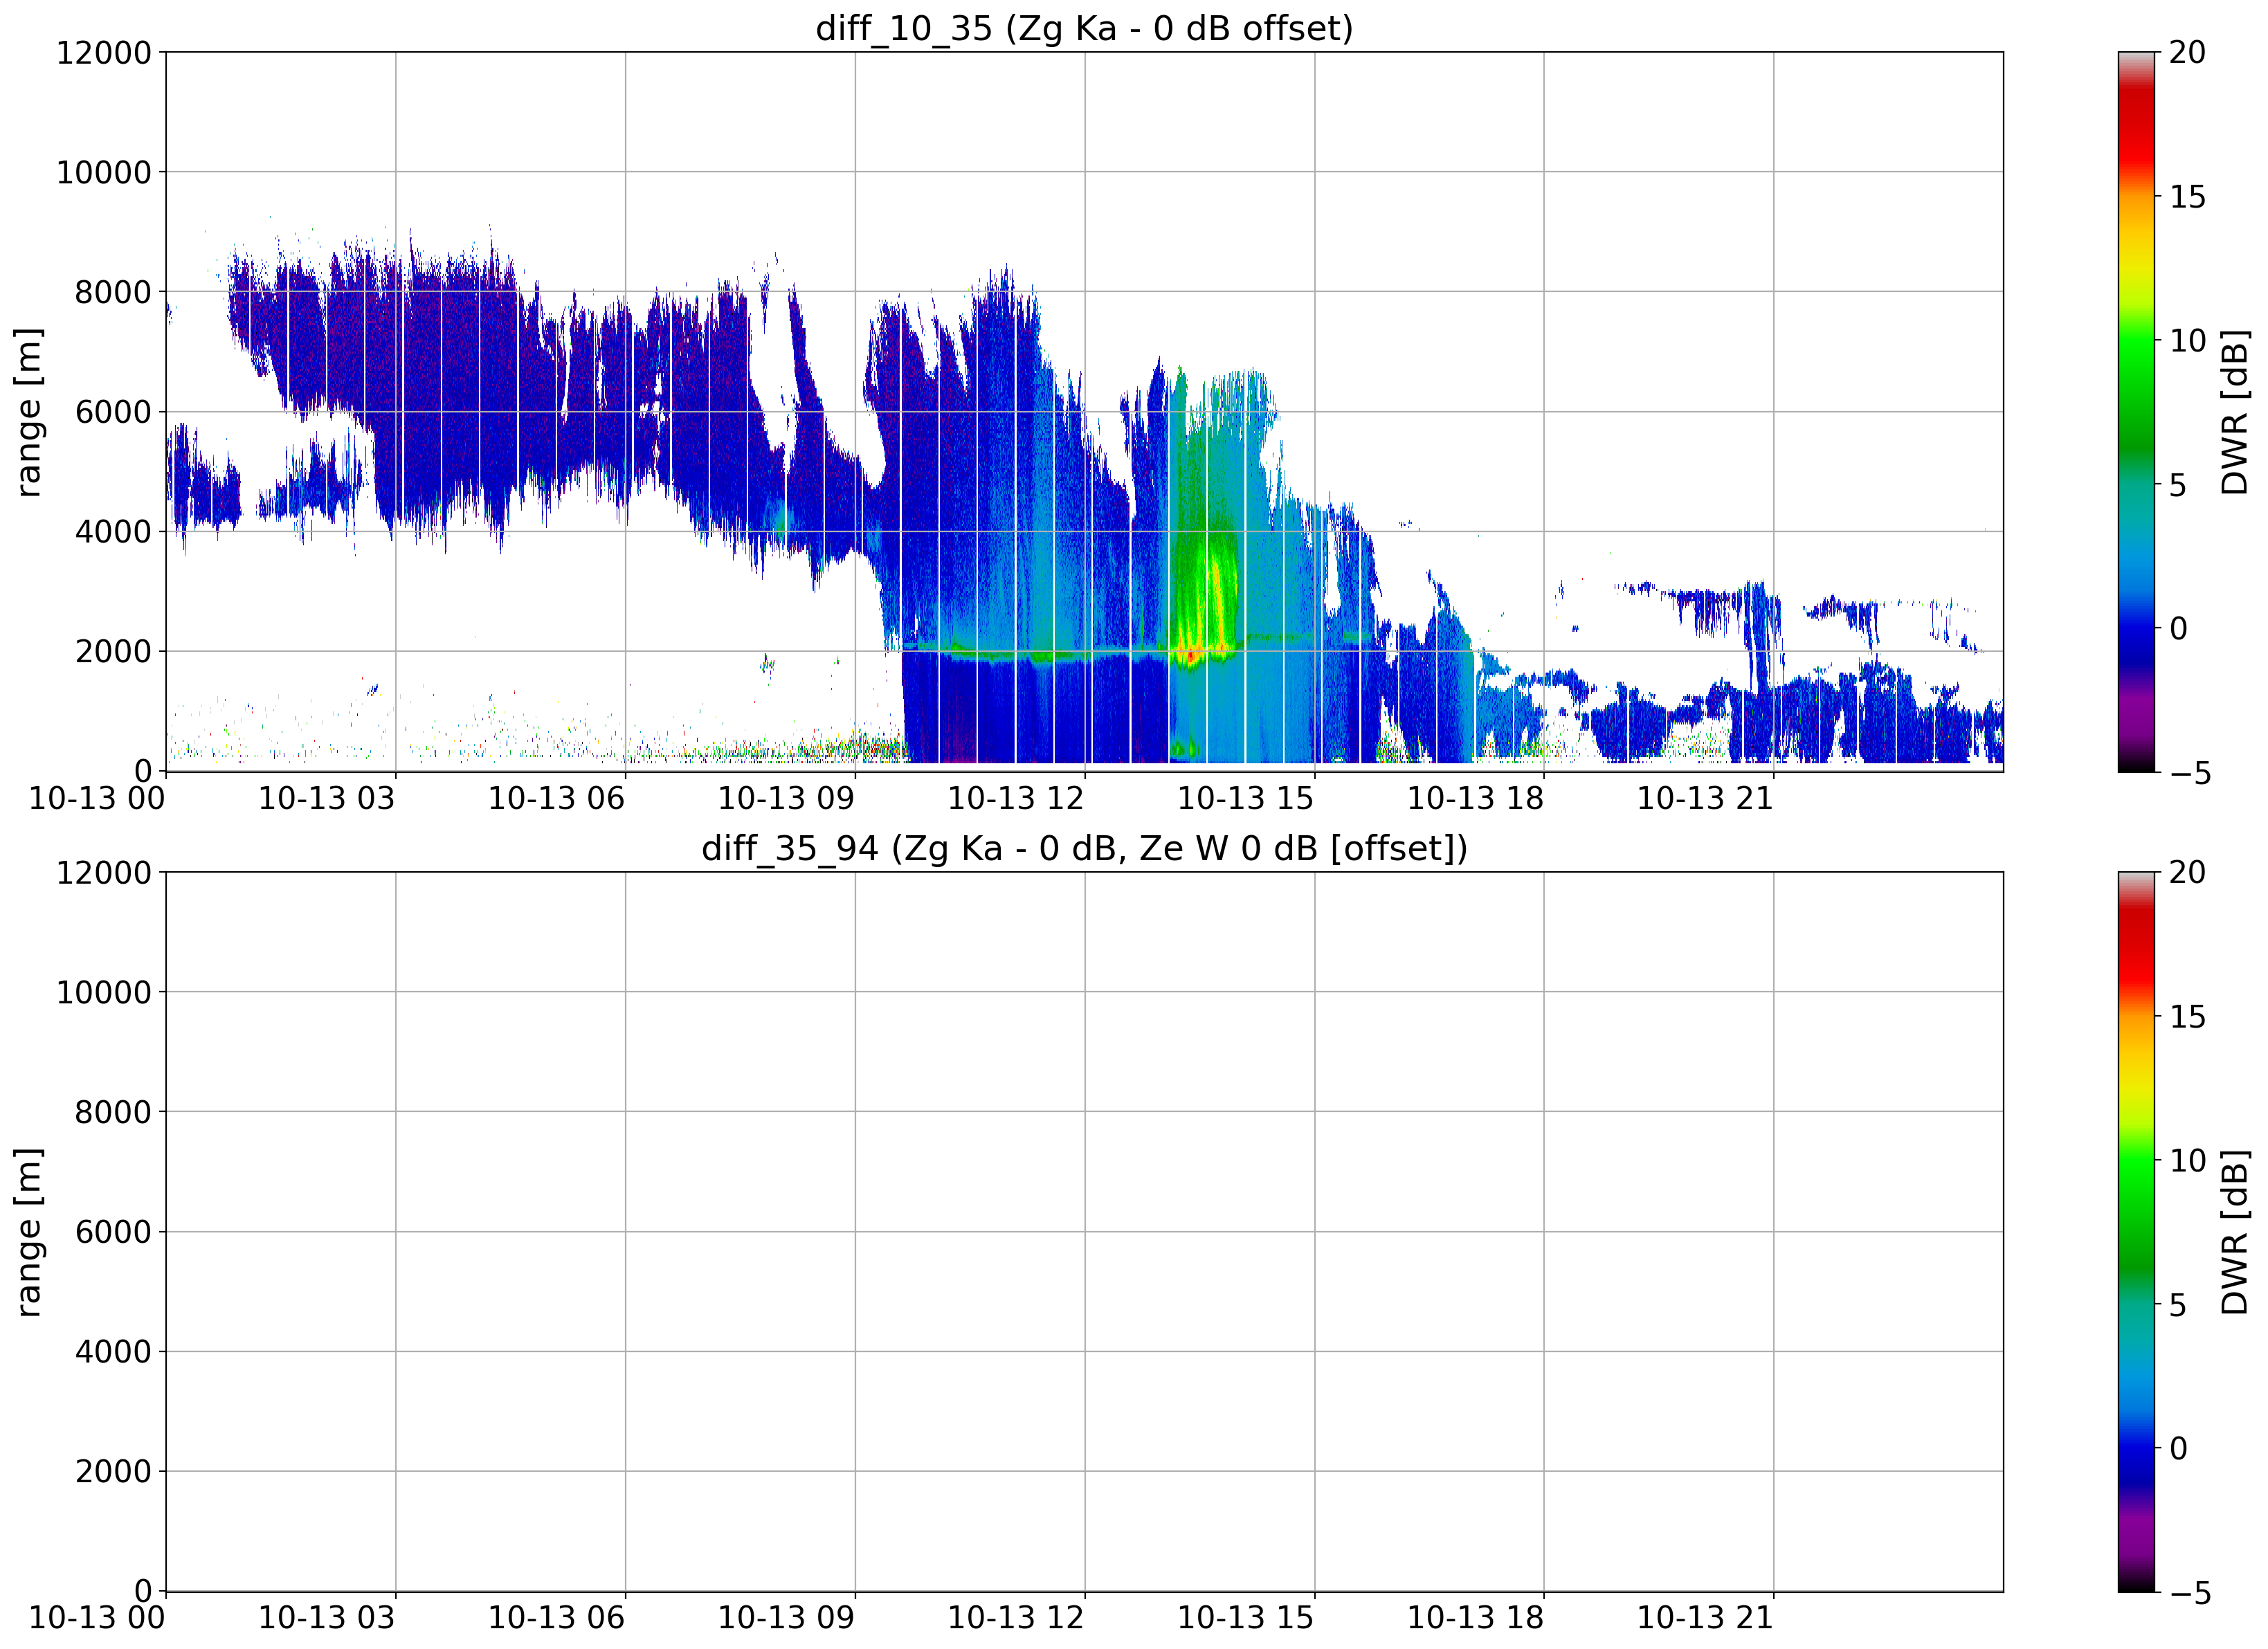Click the "10-13 06" x-tick under the bottom plot
The height and width of the screenshot is (1649, 2268).
click(556, 1618)
